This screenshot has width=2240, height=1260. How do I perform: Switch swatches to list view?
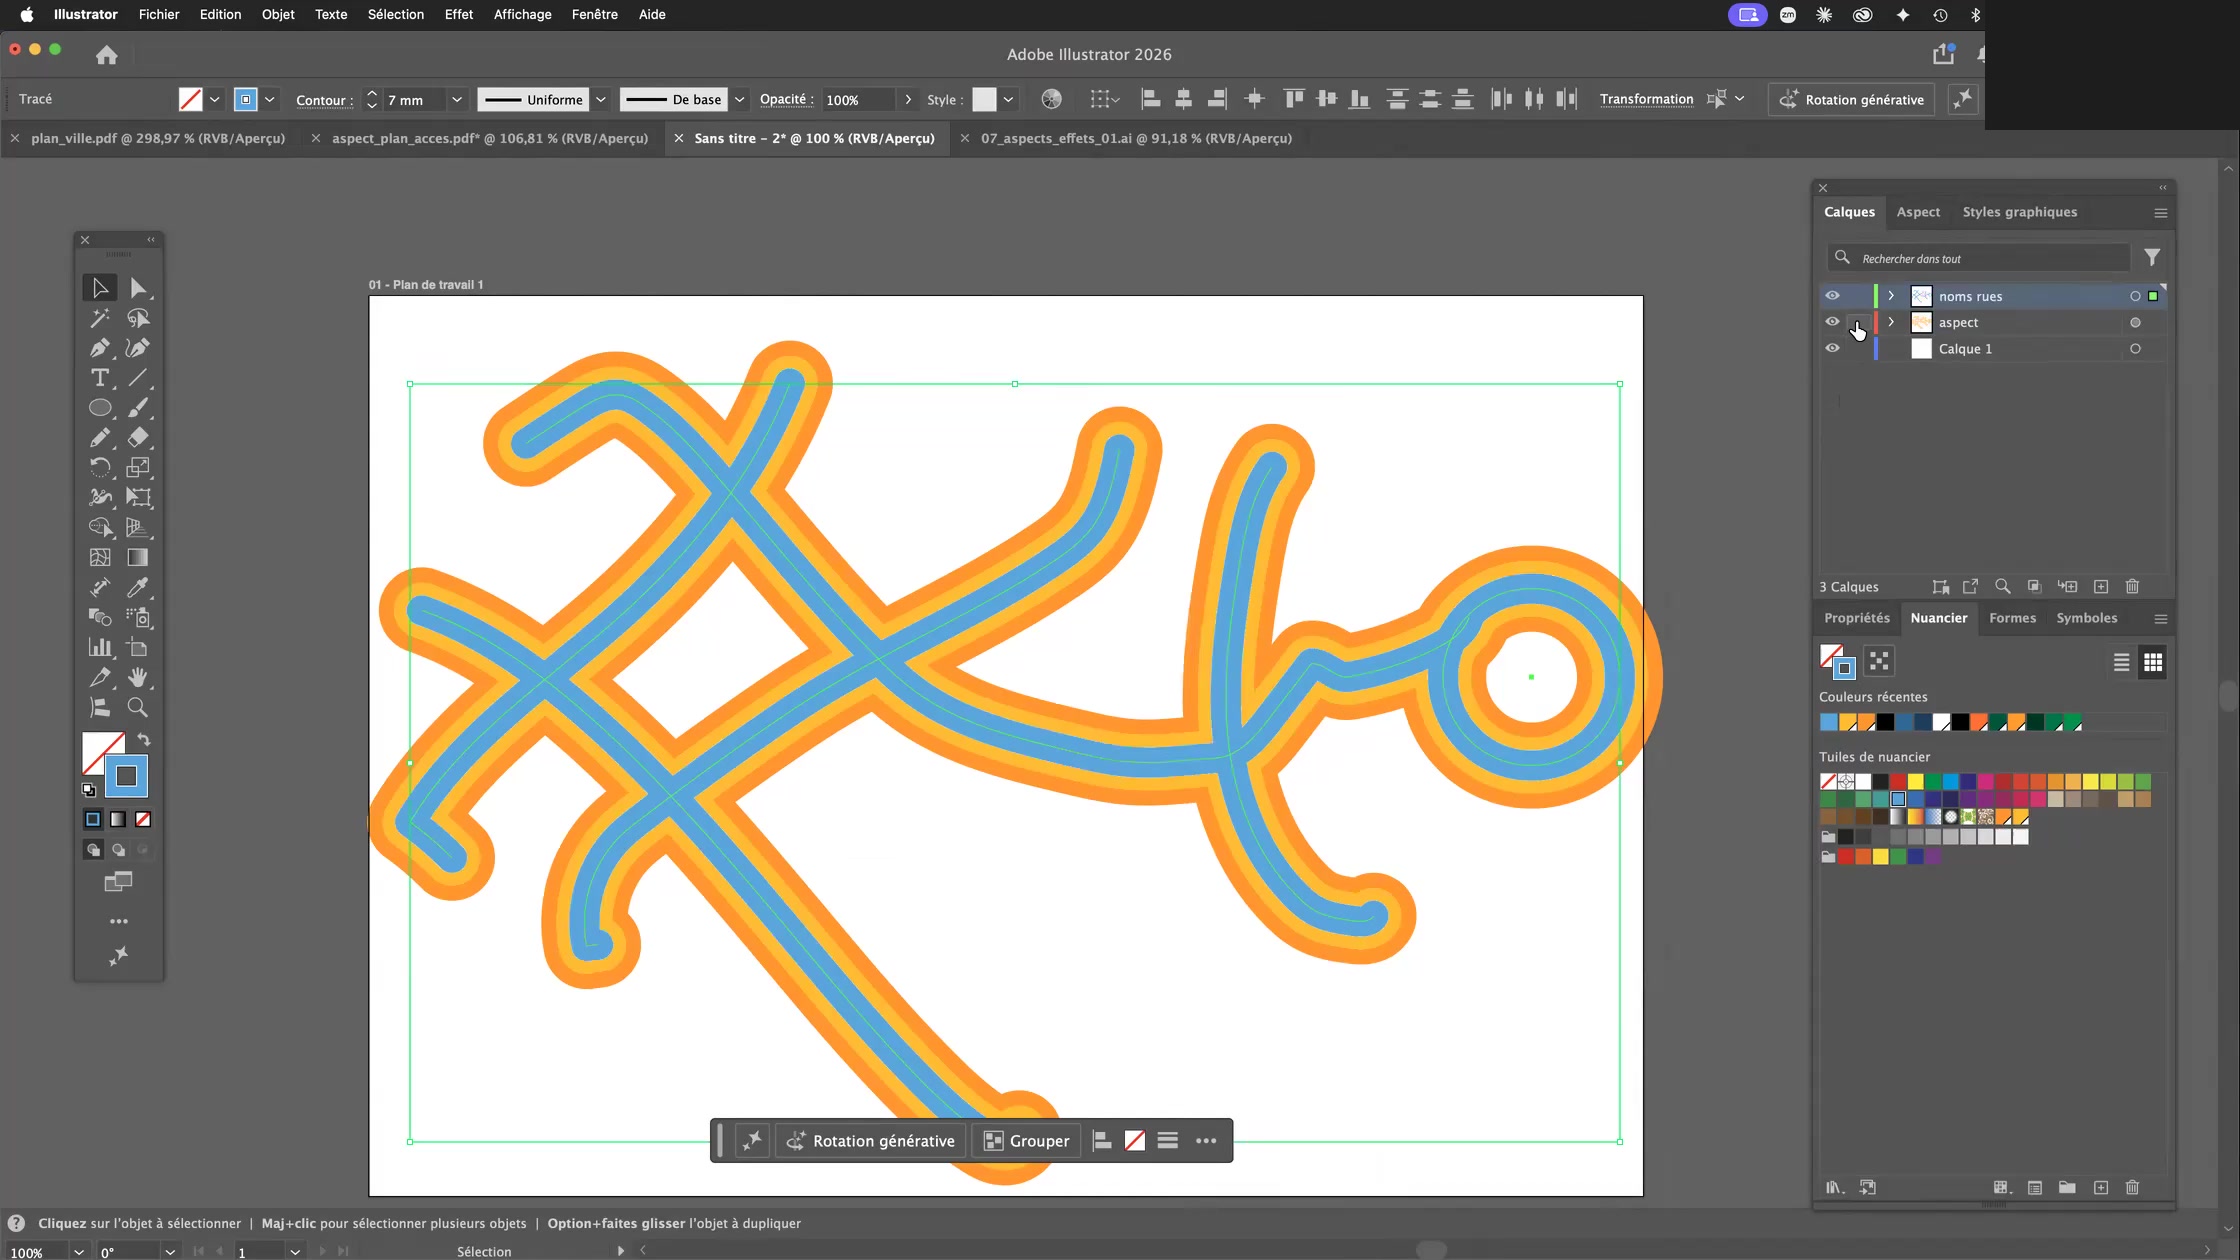click(2121, 662)
